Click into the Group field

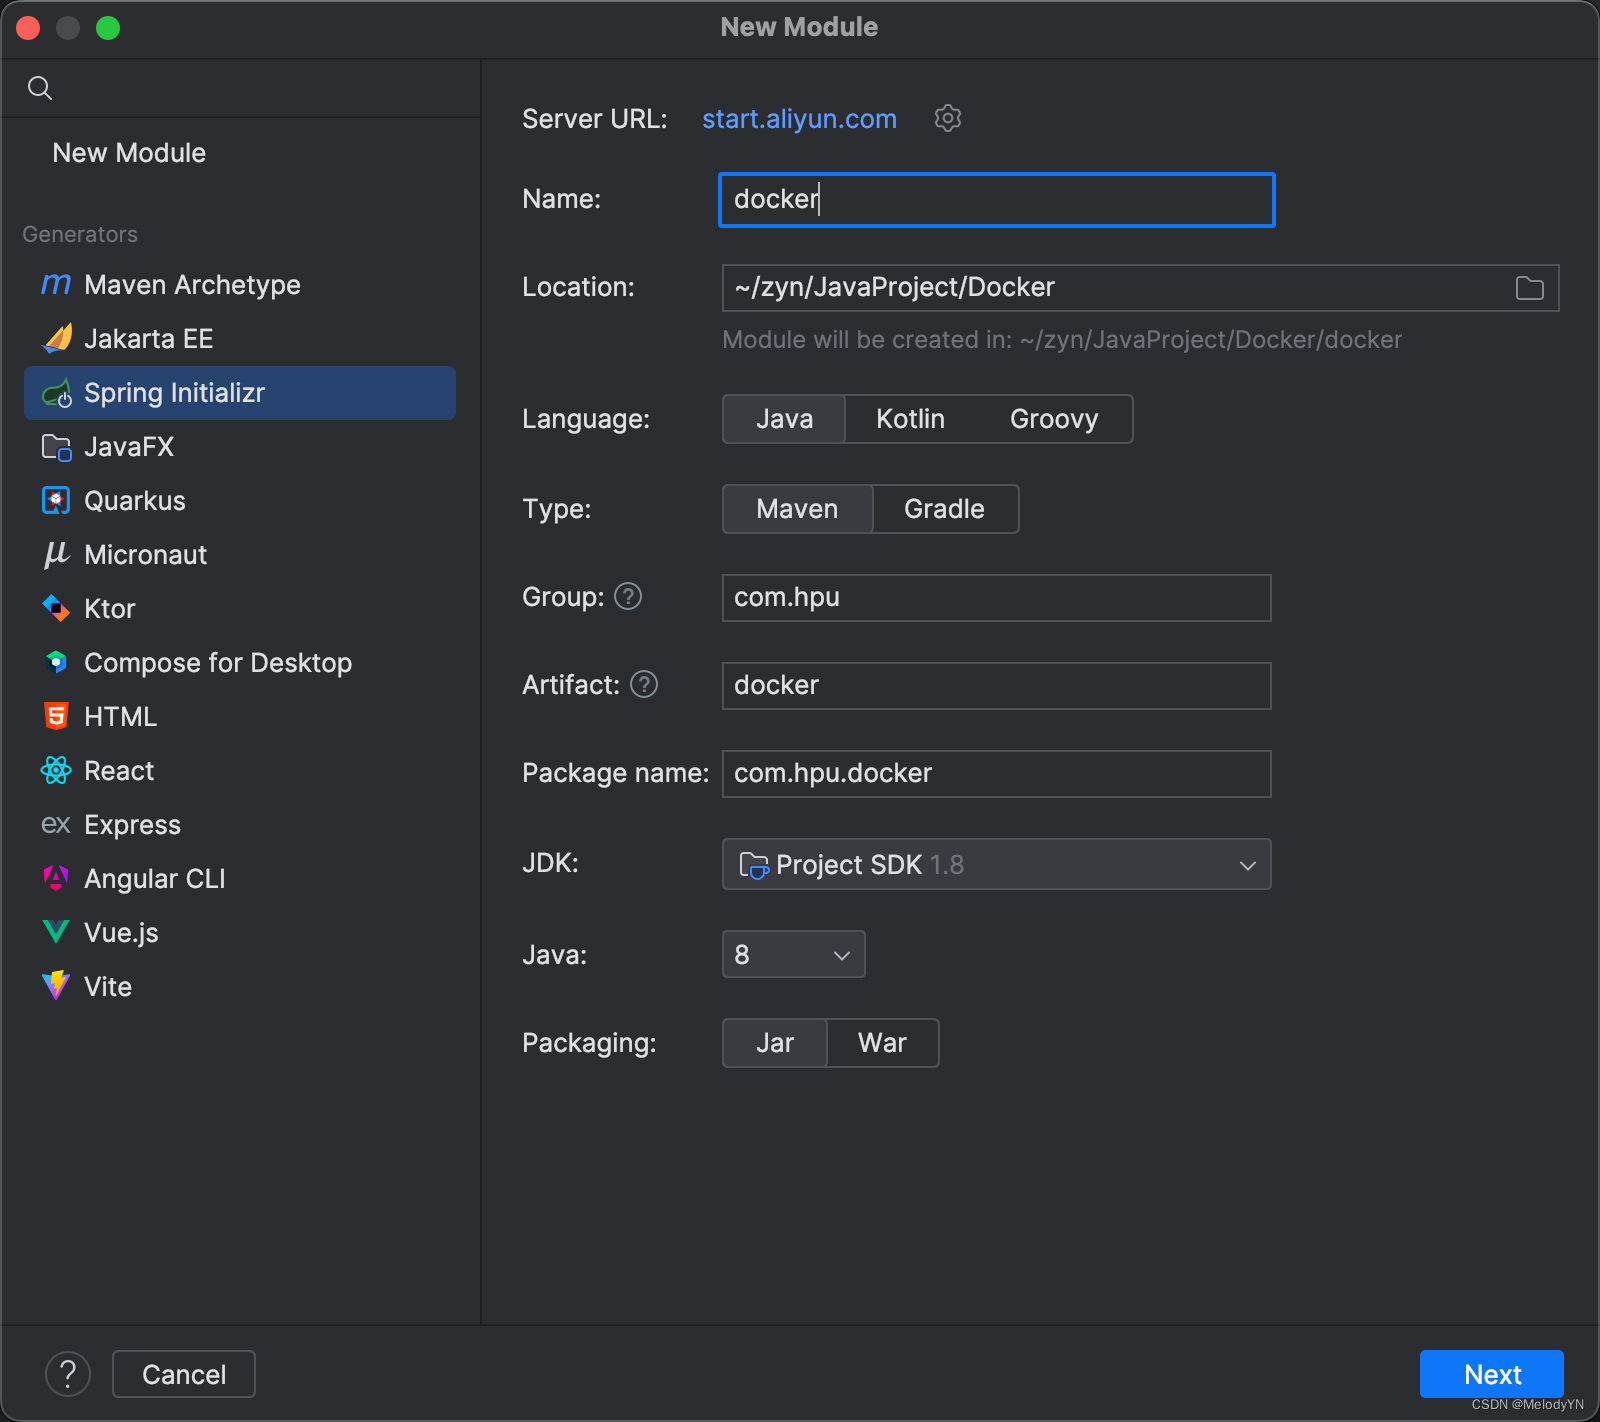pyautogui.click(x=996, y=598)
